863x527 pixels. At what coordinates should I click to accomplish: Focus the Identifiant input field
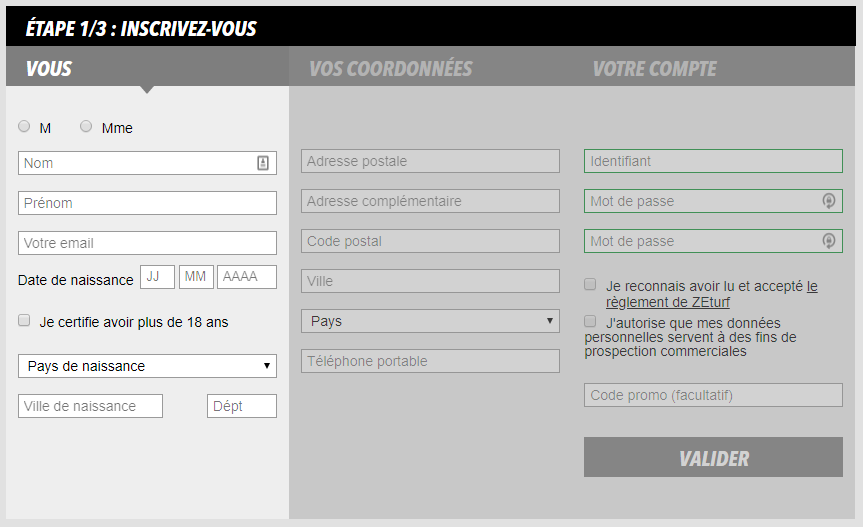[x=713, y=161]
